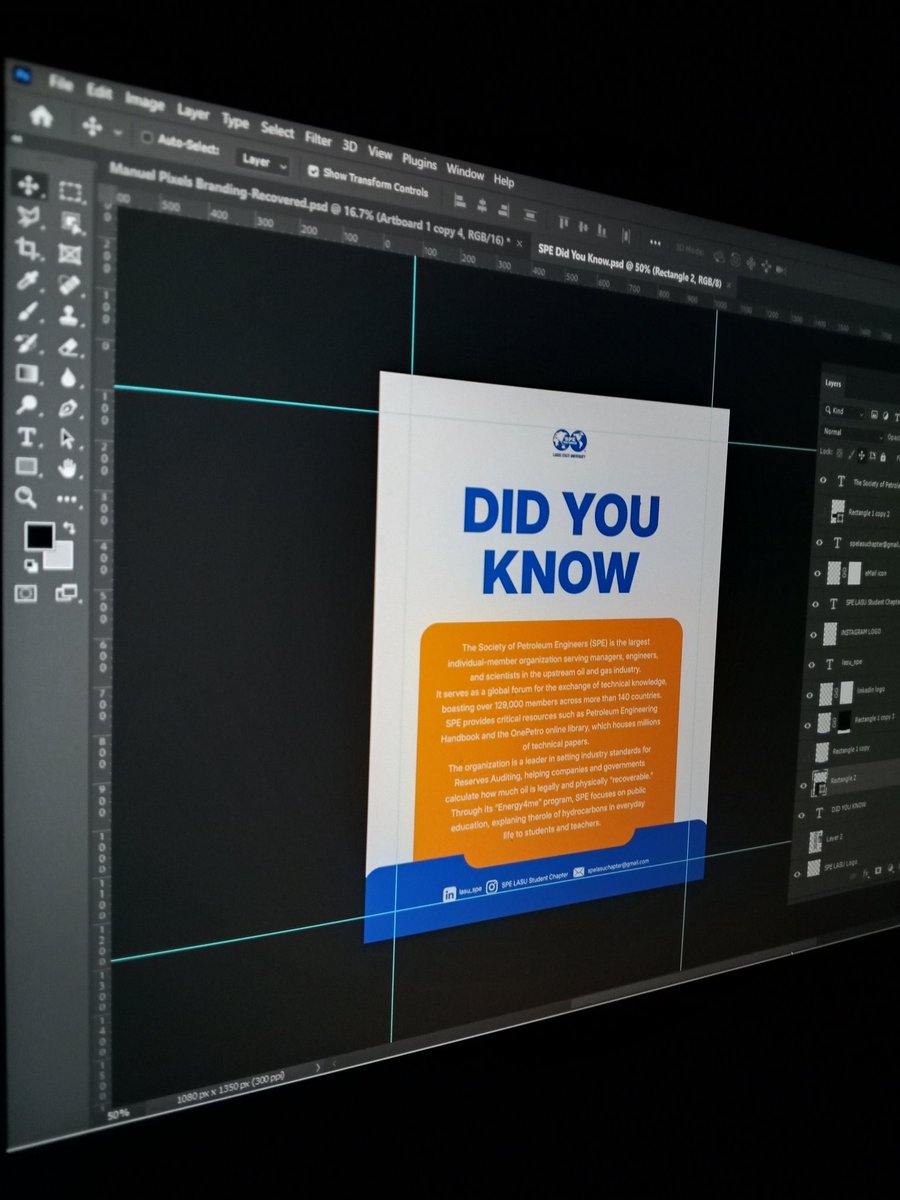
Task: Select the Crop tool
Action: (x=28, y=249)
